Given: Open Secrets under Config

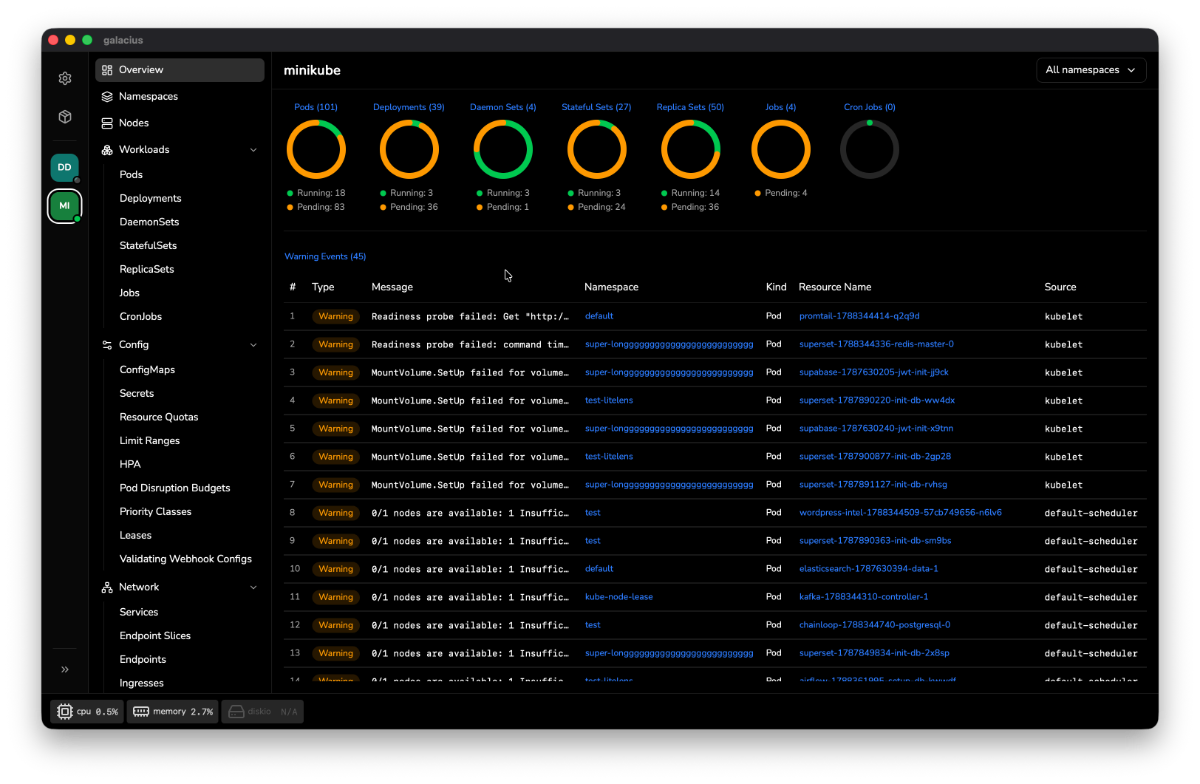Looking at the screenshot, I should click(x=137, y=394).
